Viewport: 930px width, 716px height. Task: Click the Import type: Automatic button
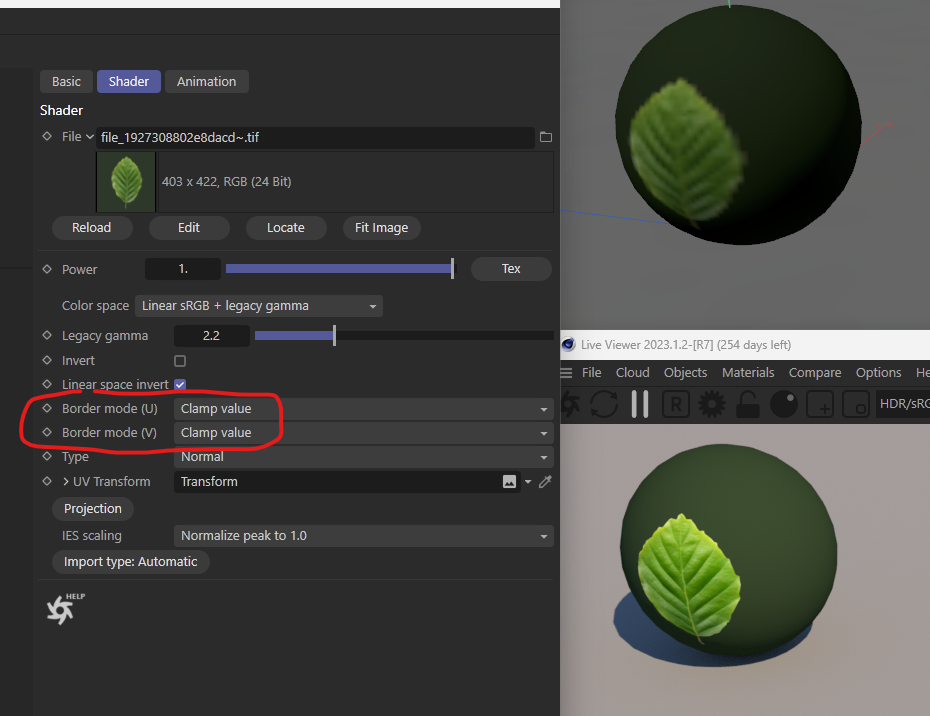pyautogui.click(x=130, y=562)
